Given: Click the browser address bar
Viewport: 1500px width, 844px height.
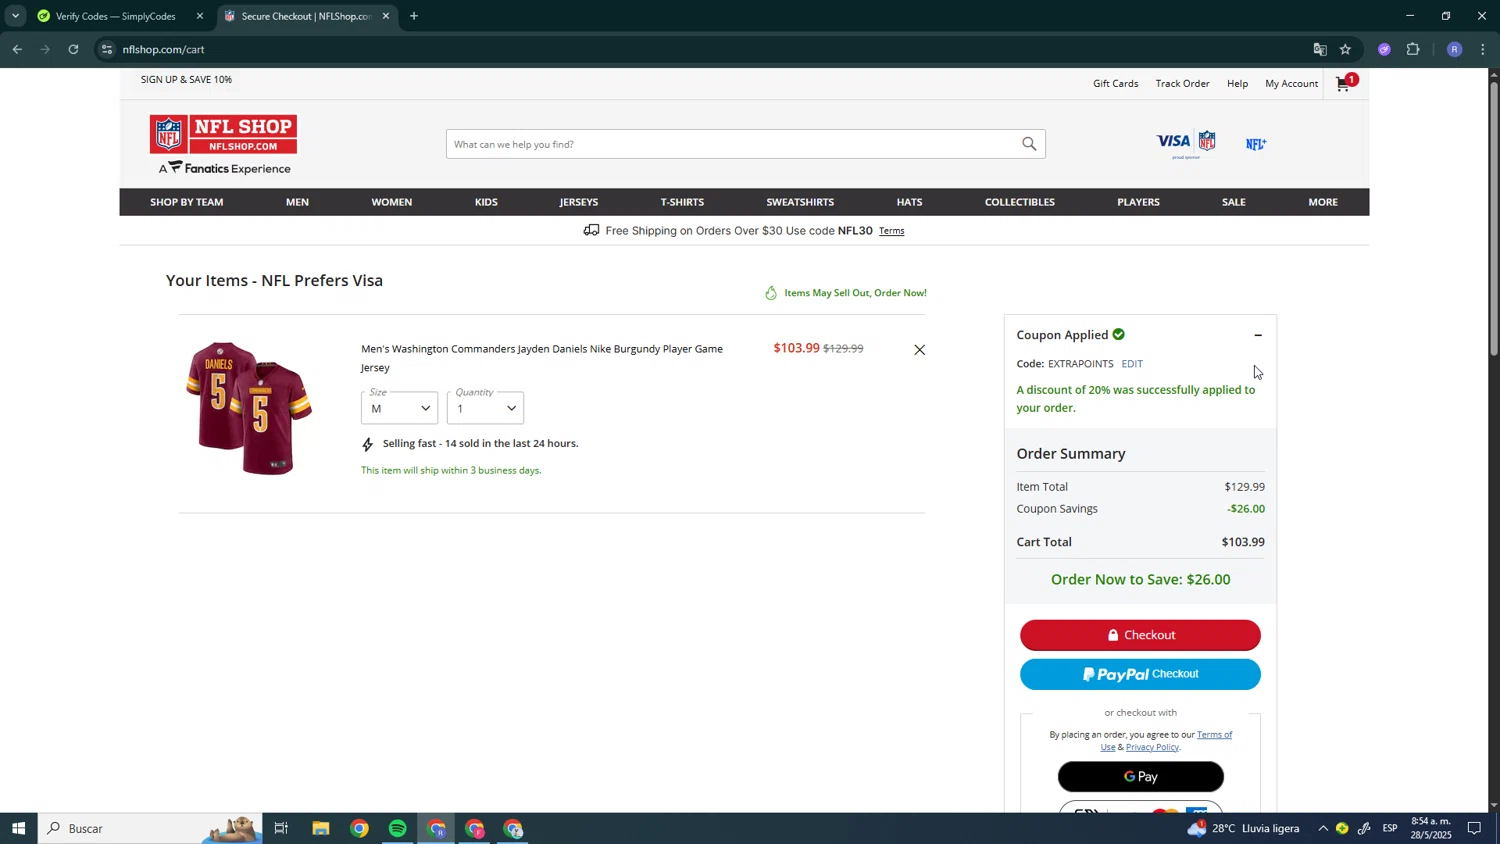Looking at the screenshot, I should (x=700, y=49).
